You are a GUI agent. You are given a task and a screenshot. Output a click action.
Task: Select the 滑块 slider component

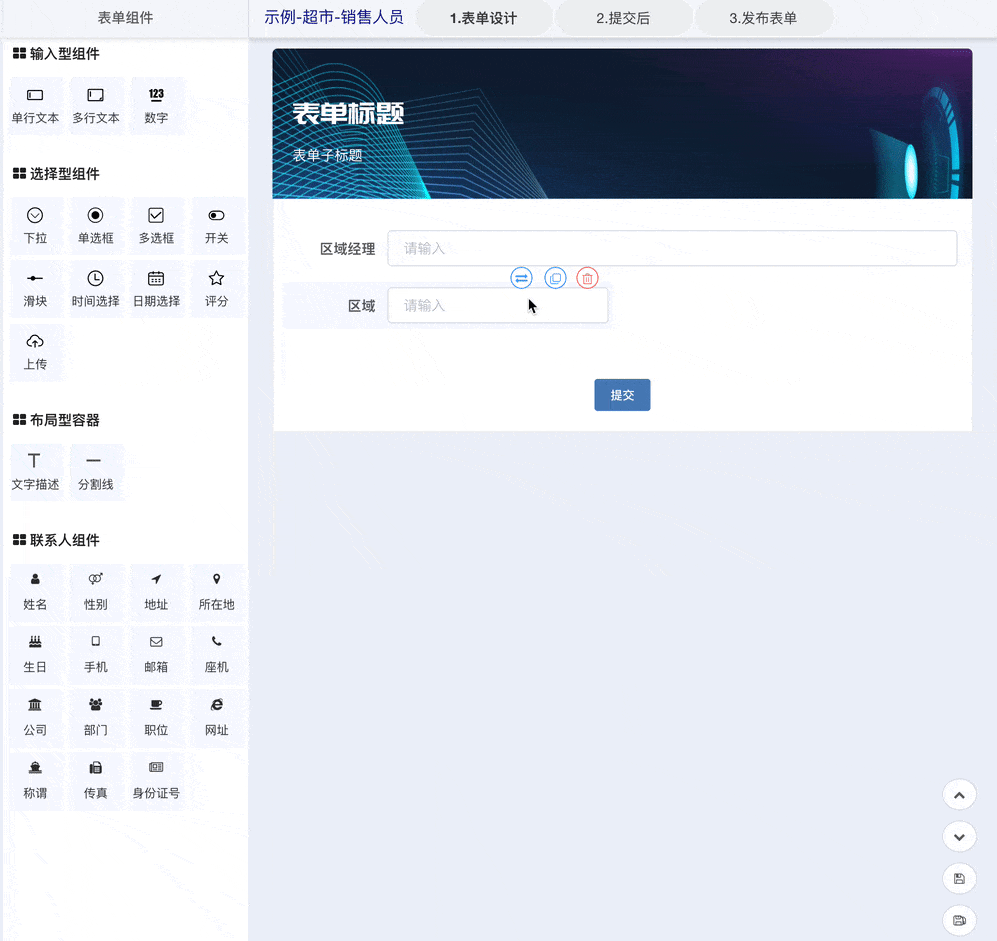pos(35,288)
